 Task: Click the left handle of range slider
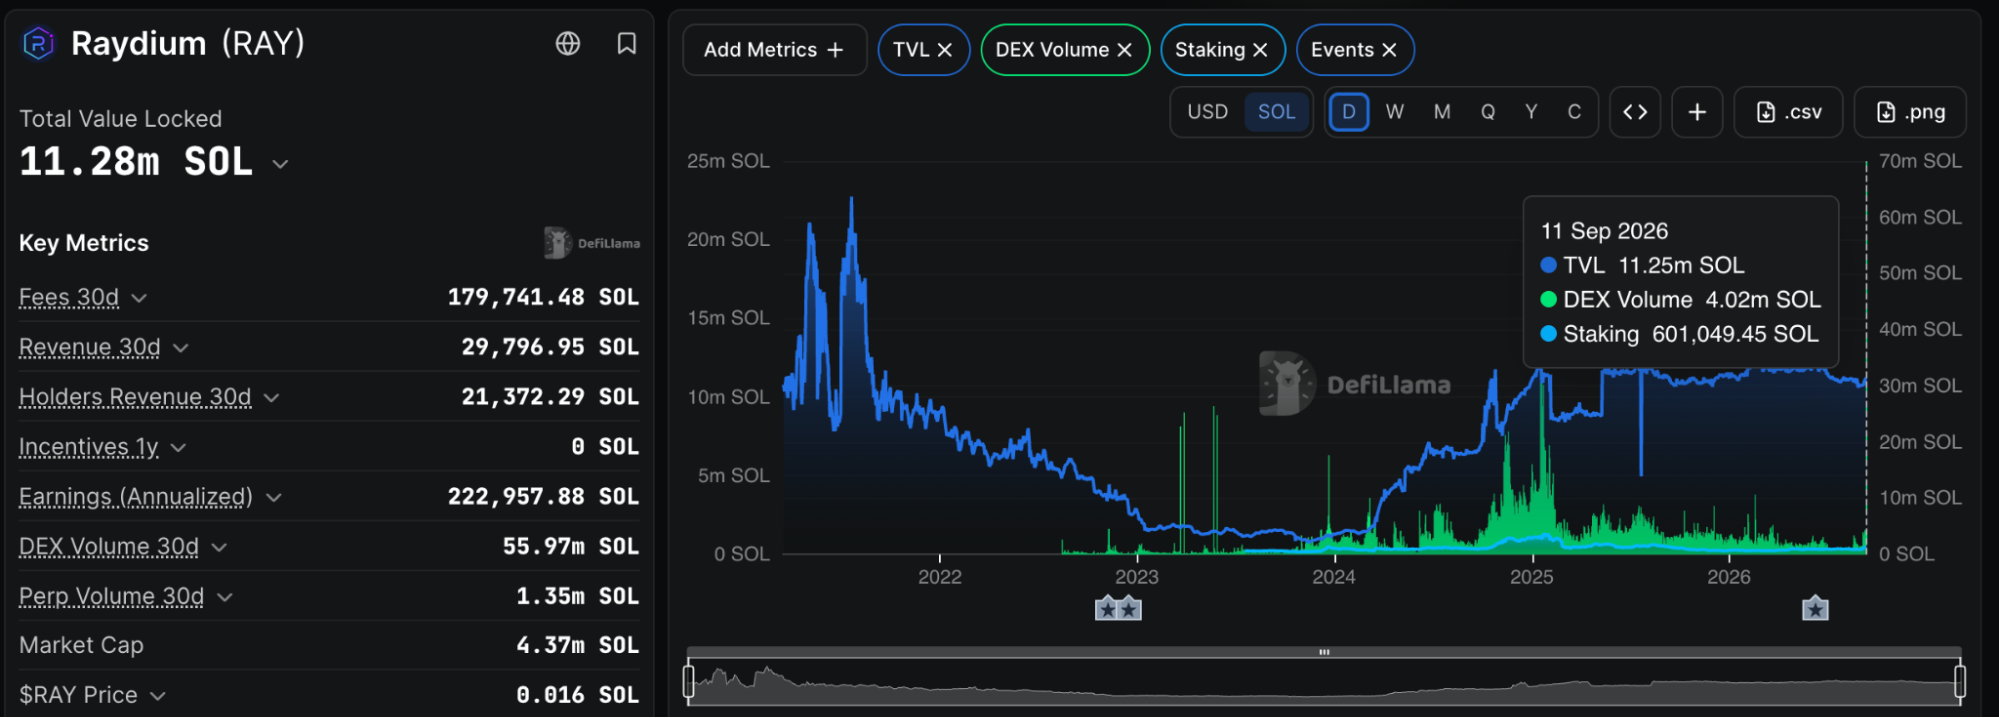(x=689, y=681)
